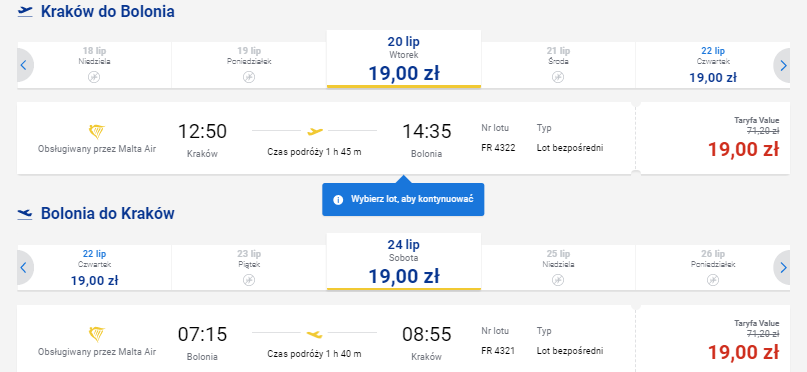
Task: Click the no-flight icon under 18 lip Niedziela
Action: 94,77
